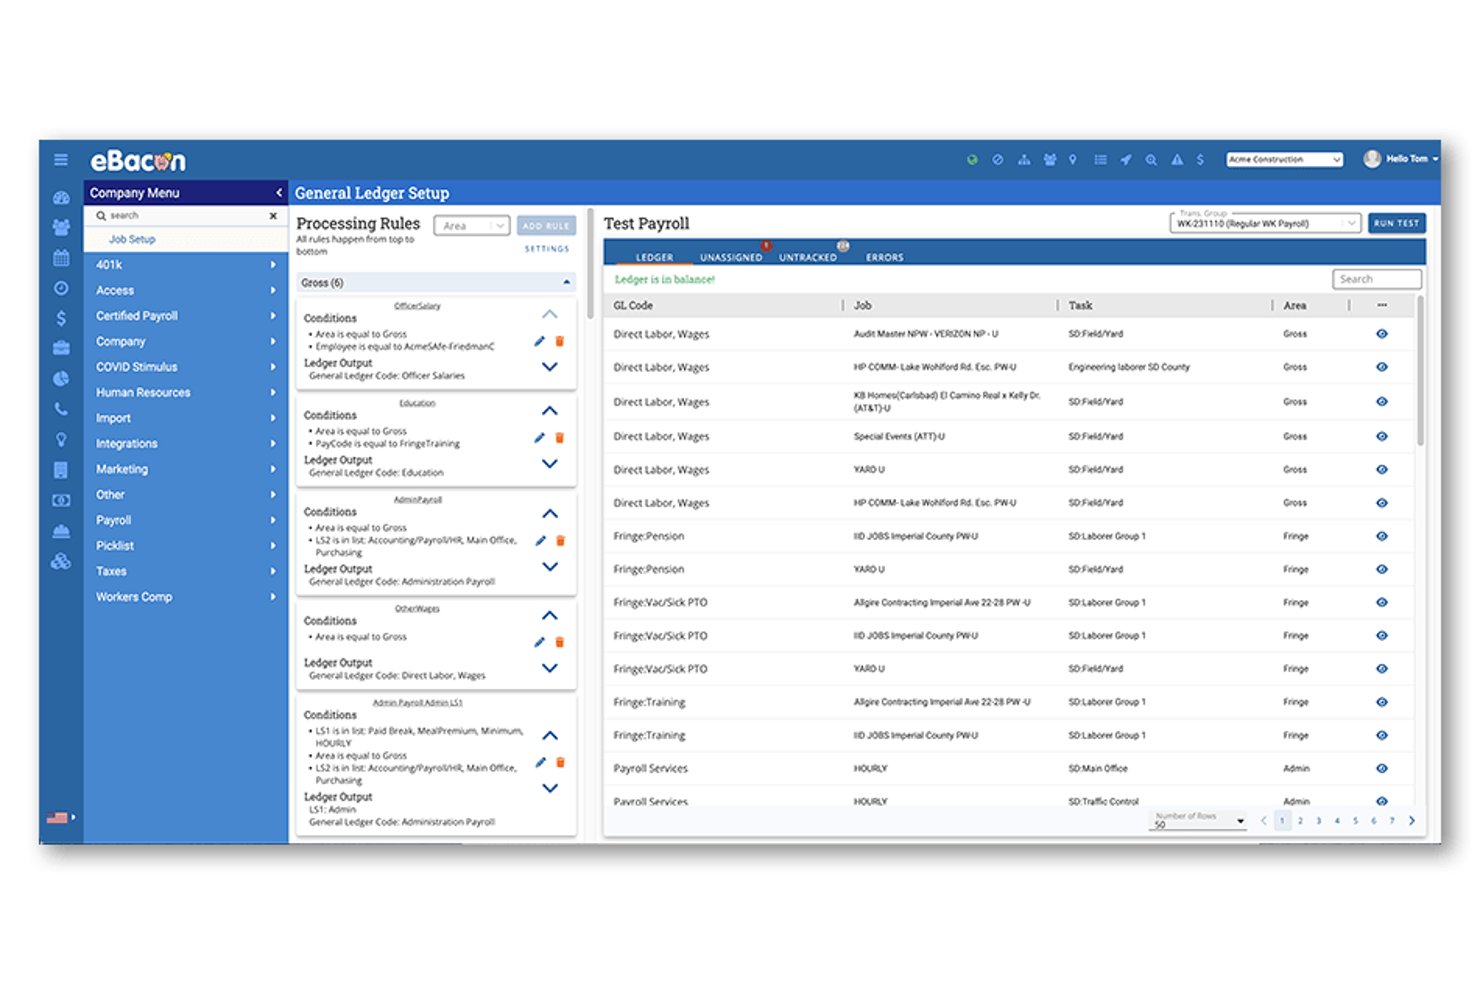
Task: Click the calendar icon in left sidebar
Action: [61, 258]
